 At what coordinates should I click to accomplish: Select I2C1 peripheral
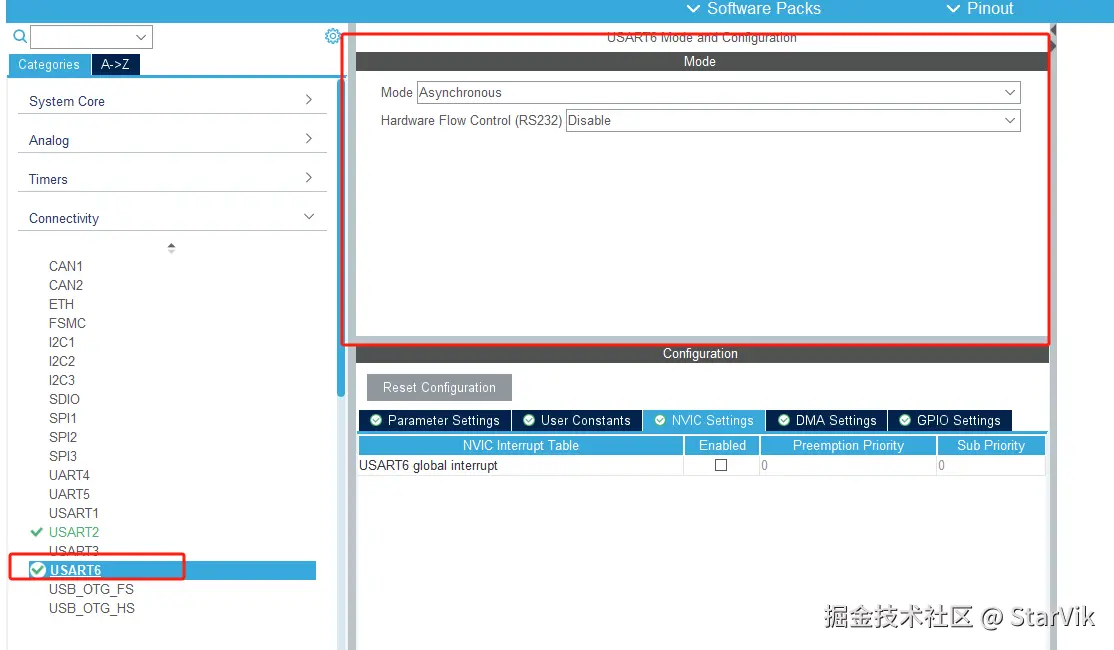click(x=61, y=342)
